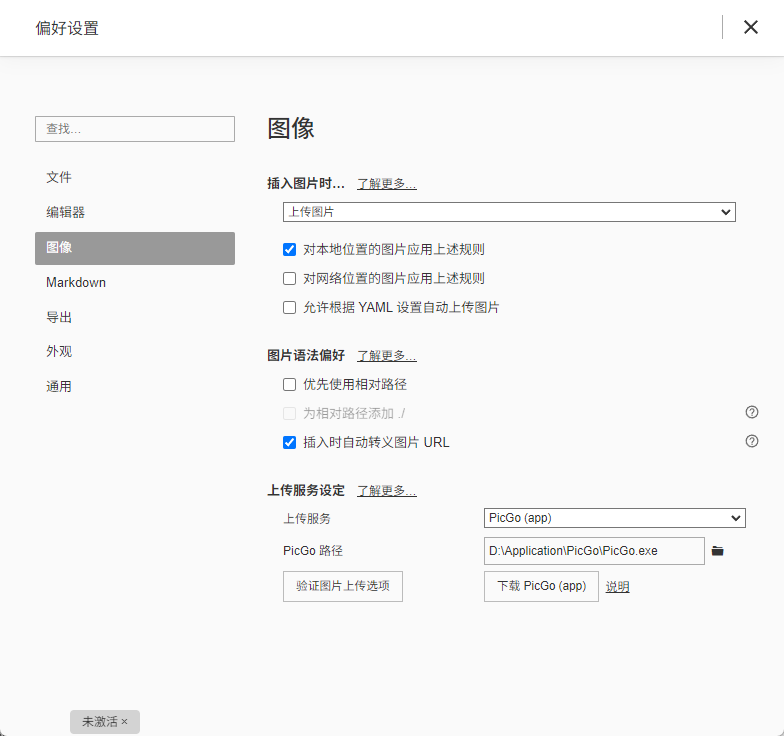Select the 外观 settings section

click(x=59, y=352)
